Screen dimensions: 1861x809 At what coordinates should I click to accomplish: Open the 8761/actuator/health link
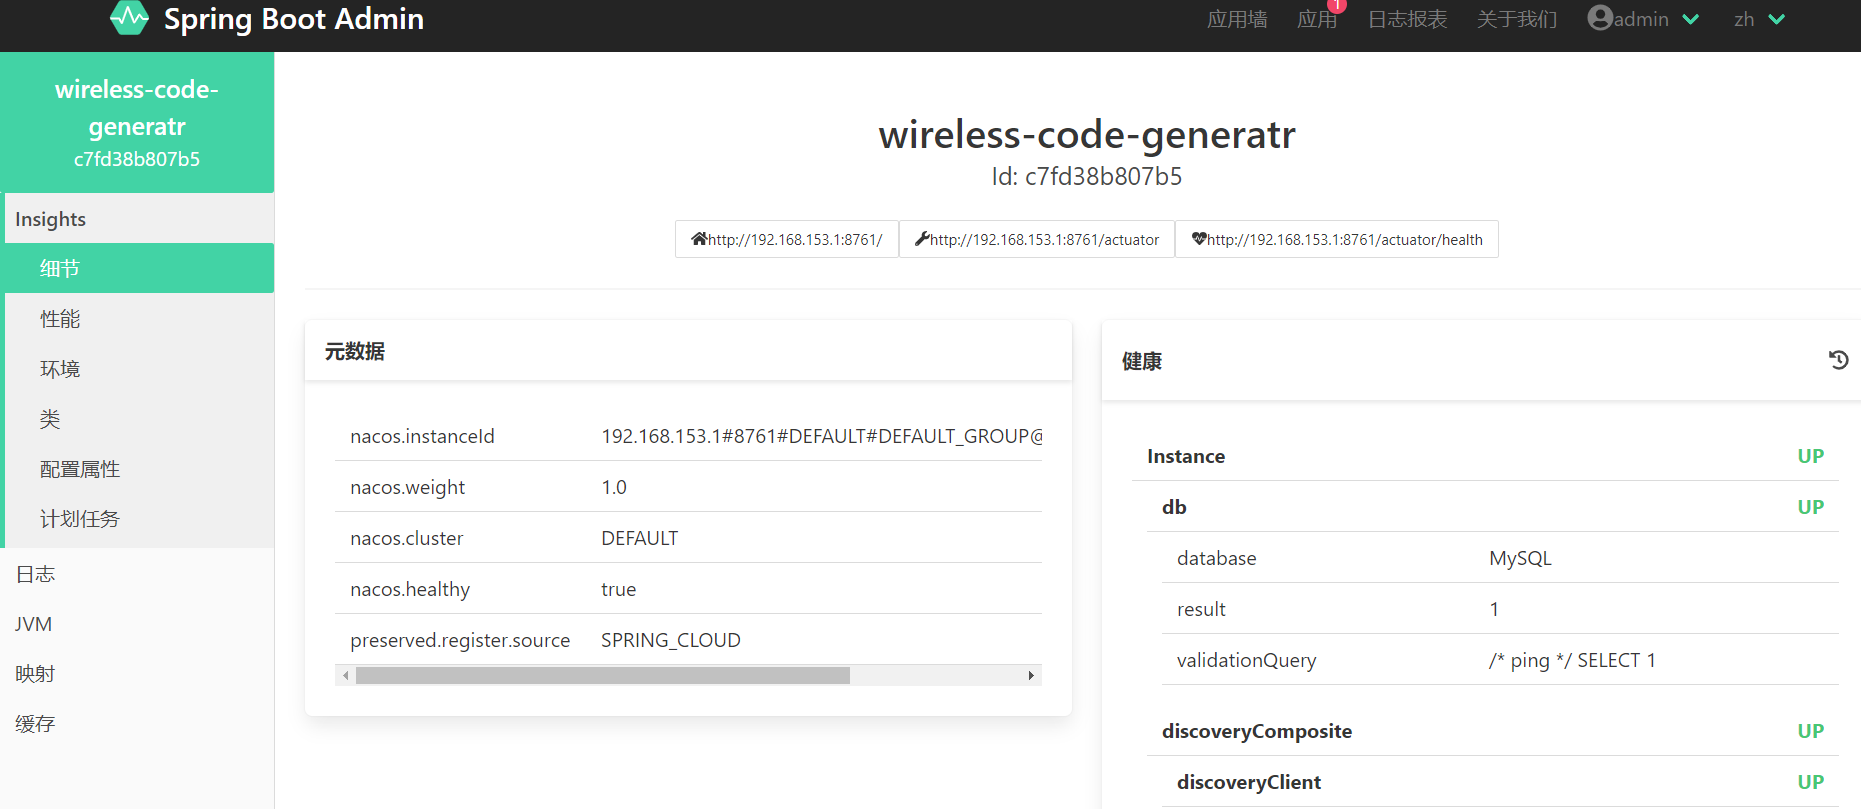(1337, 239)
